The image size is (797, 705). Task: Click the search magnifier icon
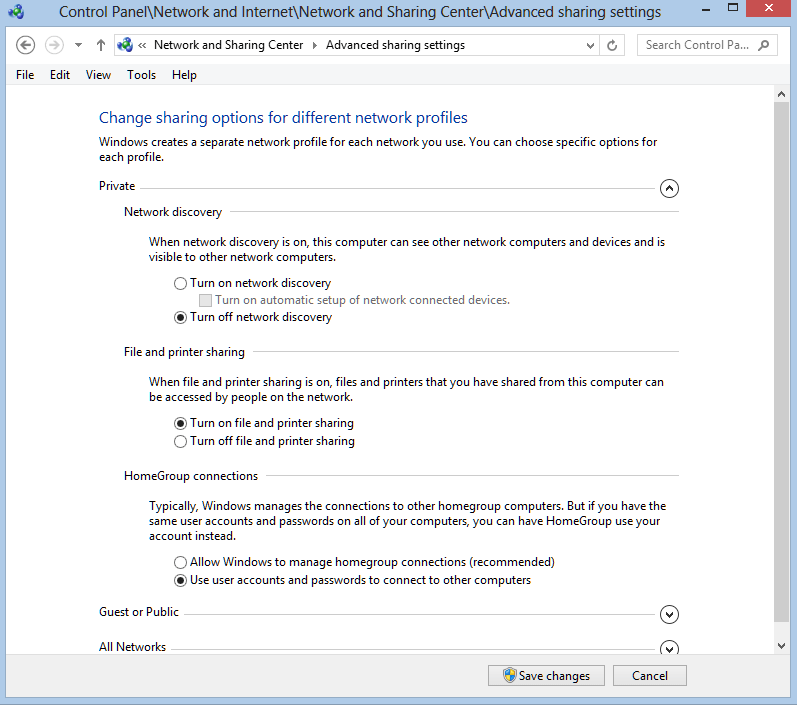click(763, 45)
